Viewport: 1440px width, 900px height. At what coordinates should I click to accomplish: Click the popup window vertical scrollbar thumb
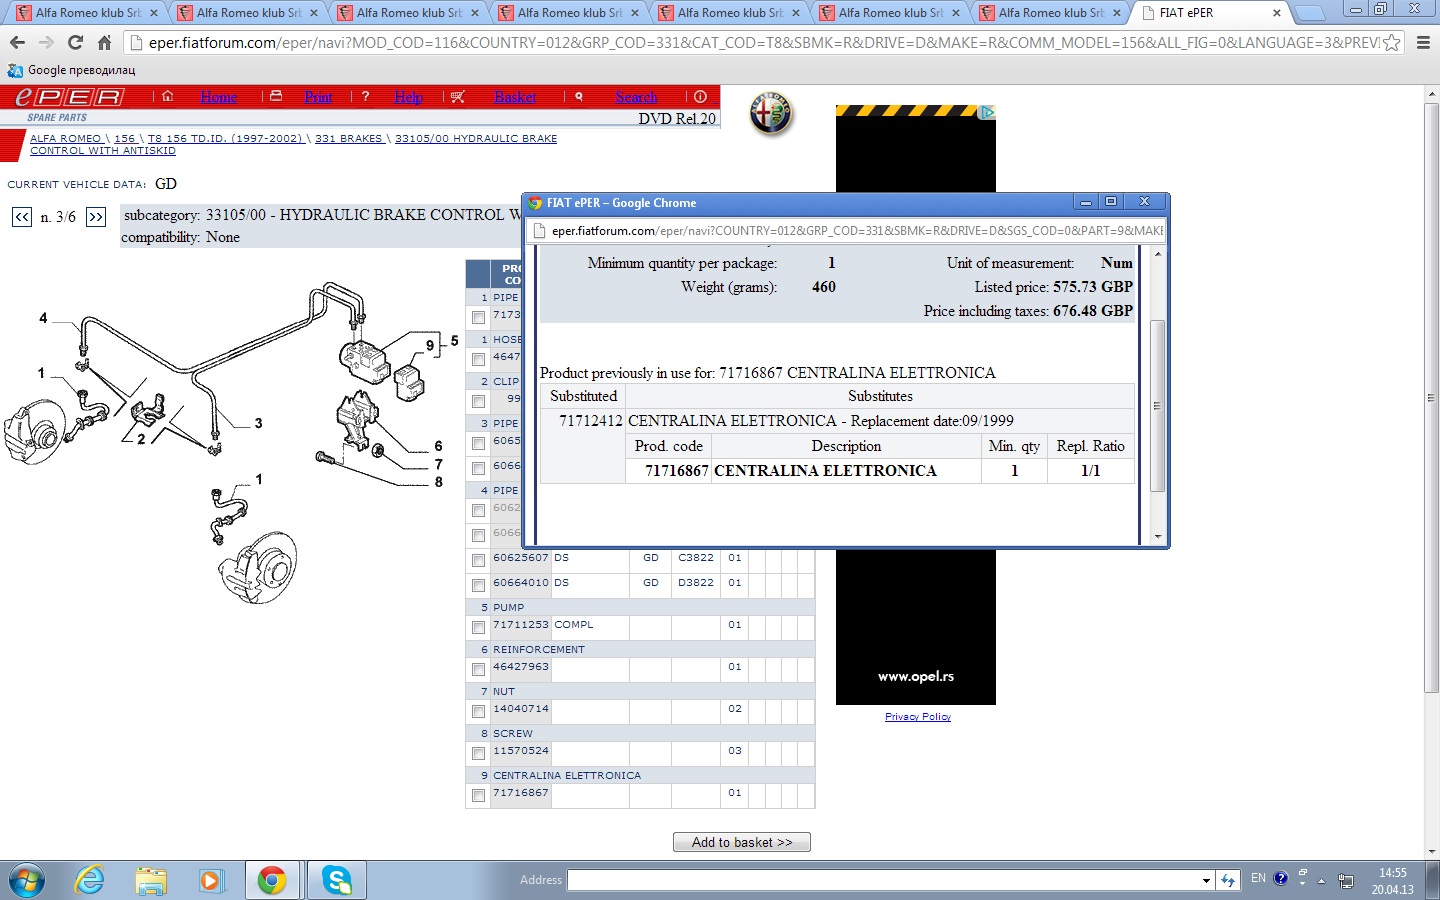[x=1157, y=405]
